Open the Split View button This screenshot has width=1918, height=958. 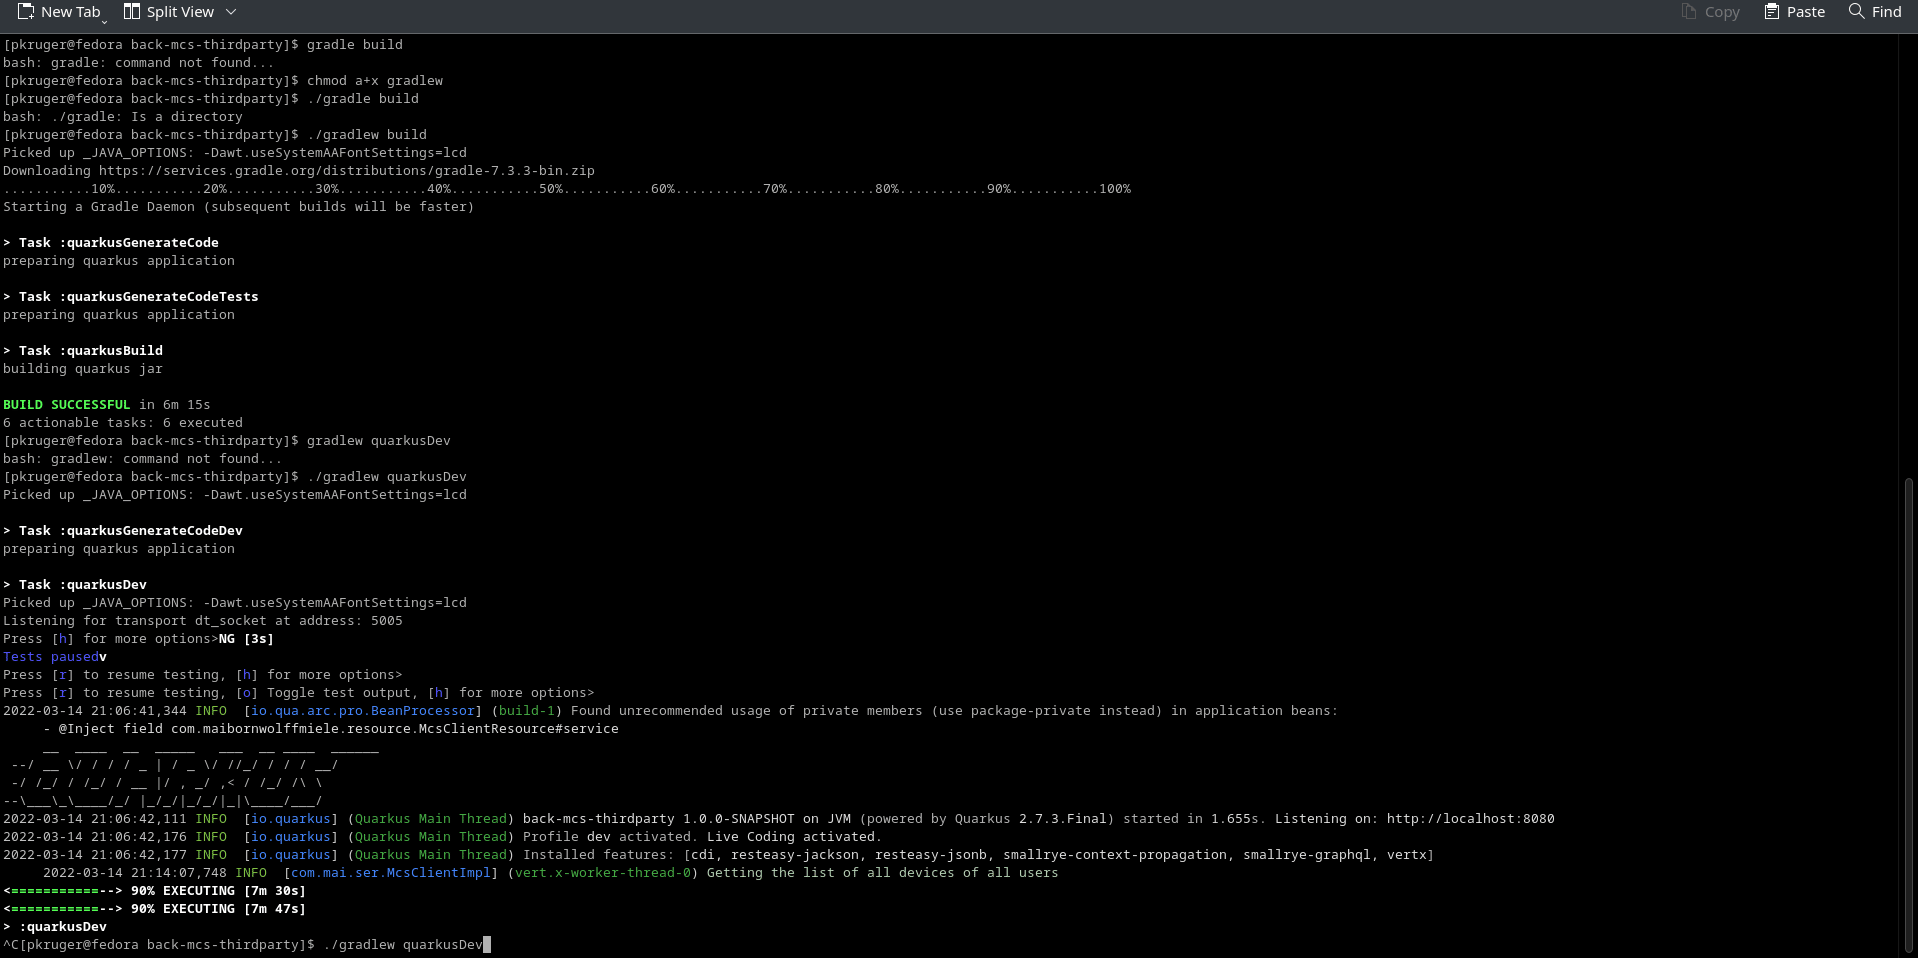tap(180, 12)
